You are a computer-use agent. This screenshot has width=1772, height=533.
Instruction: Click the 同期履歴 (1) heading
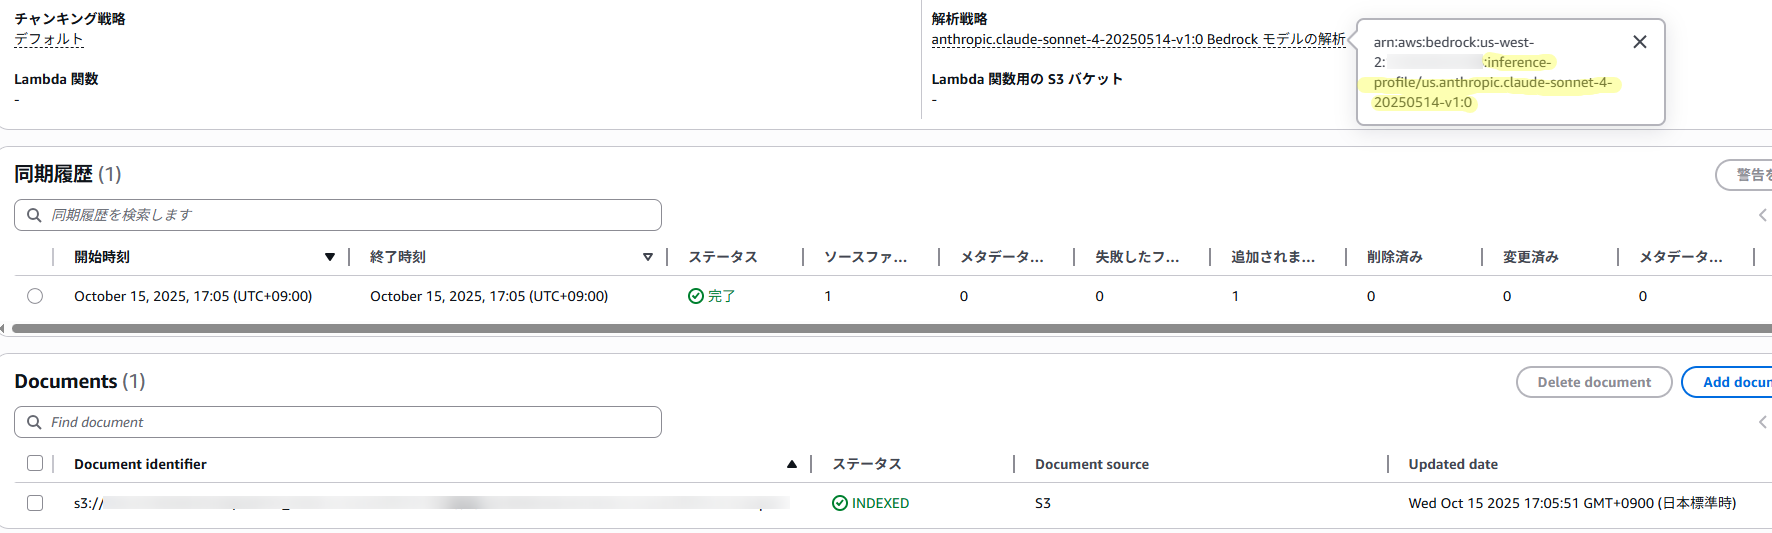tap(68, 174)
